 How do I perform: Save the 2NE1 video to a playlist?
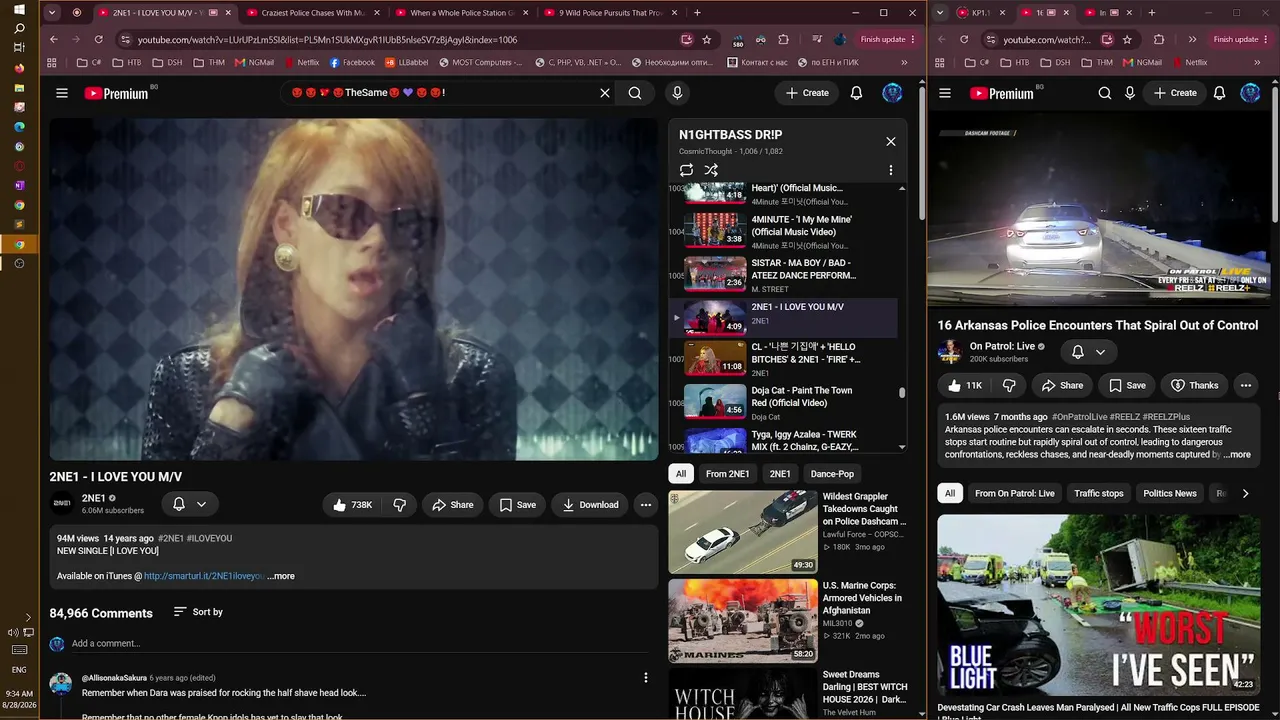click(517, 505)
